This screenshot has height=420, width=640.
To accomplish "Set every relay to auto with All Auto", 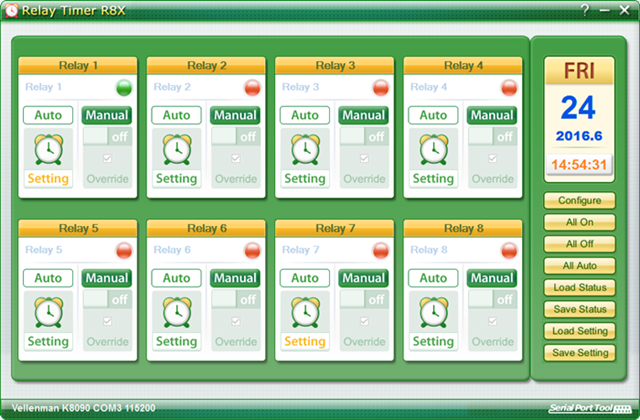I will (580, 266).
